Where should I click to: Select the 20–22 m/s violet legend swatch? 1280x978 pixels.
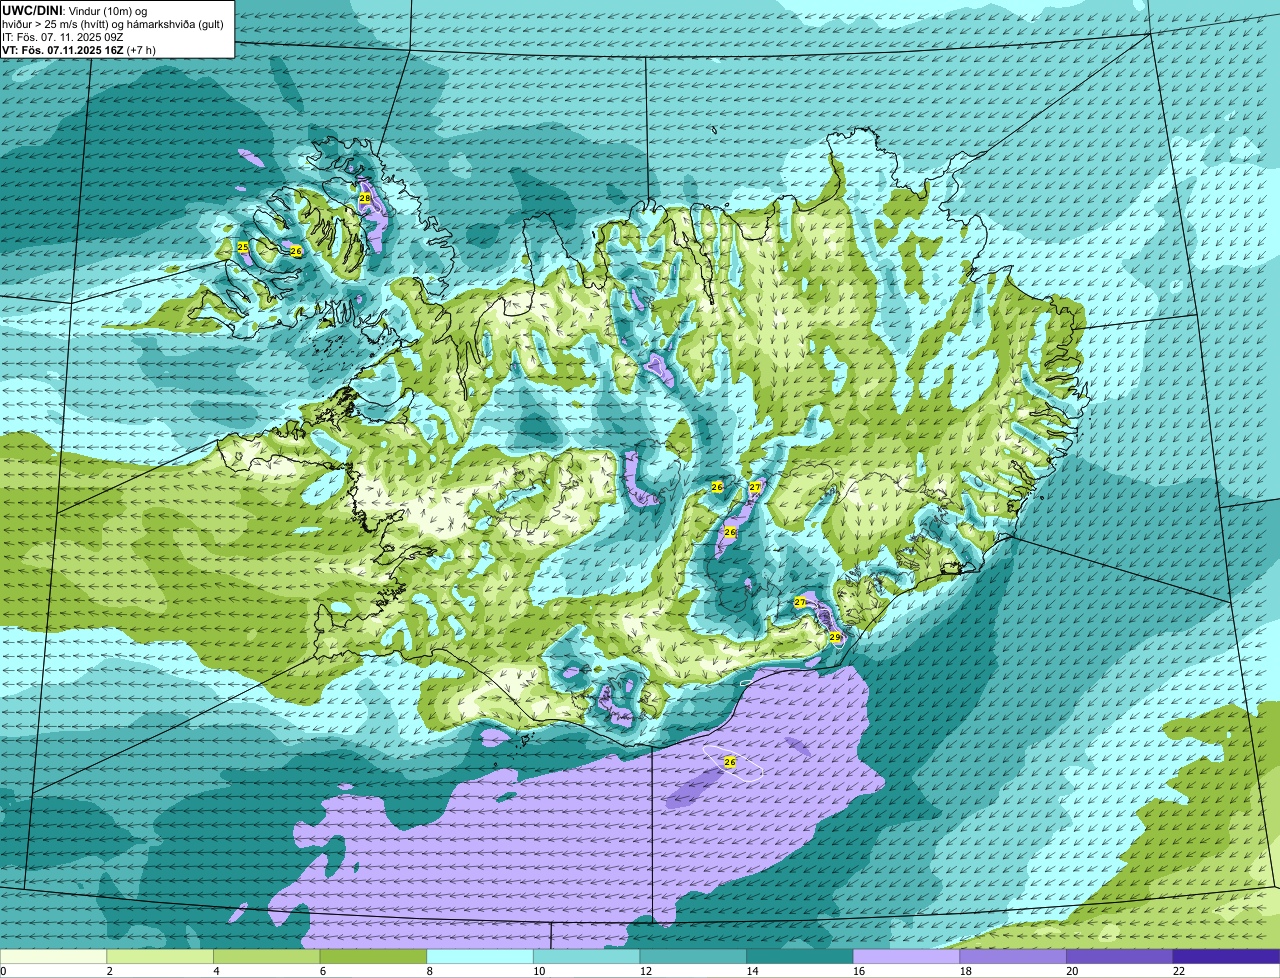coord(1120,956)
